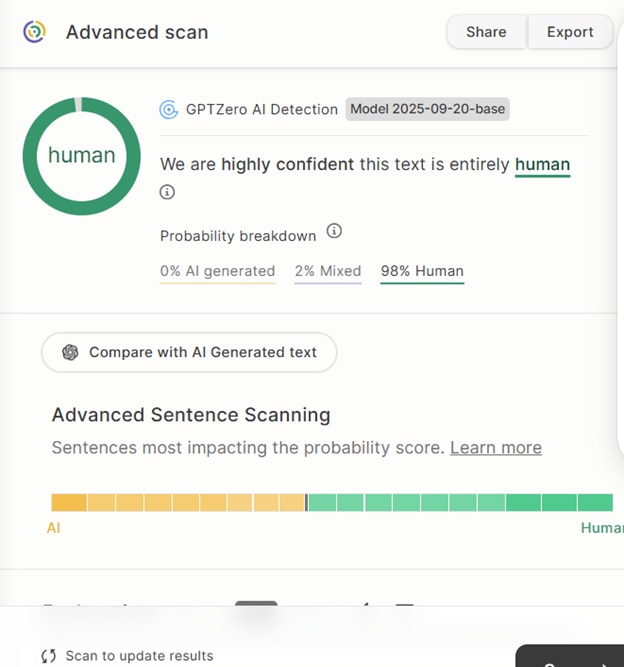Image resolution: width=624 pixels, height=667 pixels.
Task: Click the Scan to update results text
Action: [x=139, y=656]
